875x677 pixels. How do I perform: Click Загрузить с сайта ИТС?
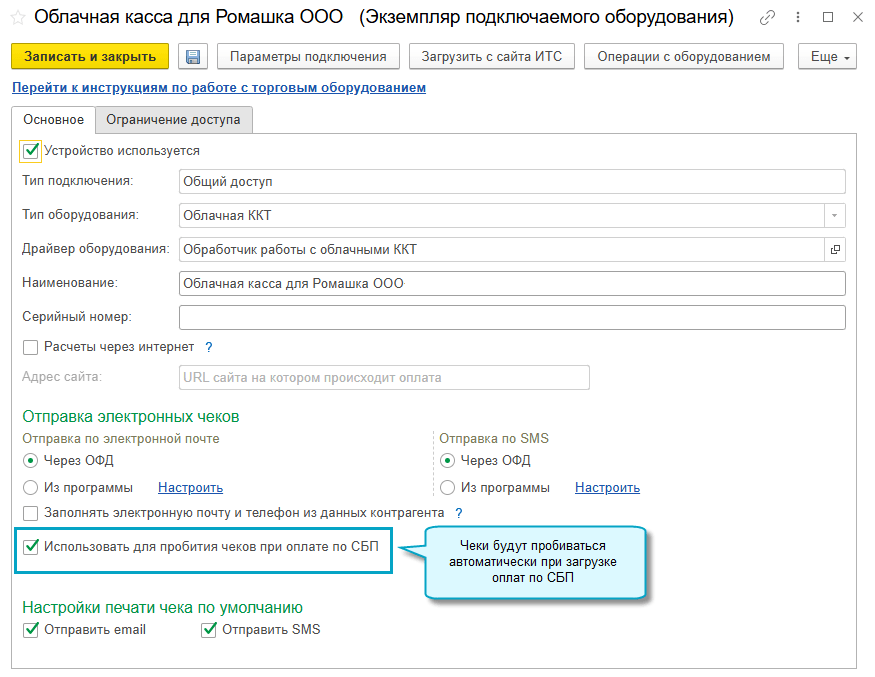pos(492,57)
